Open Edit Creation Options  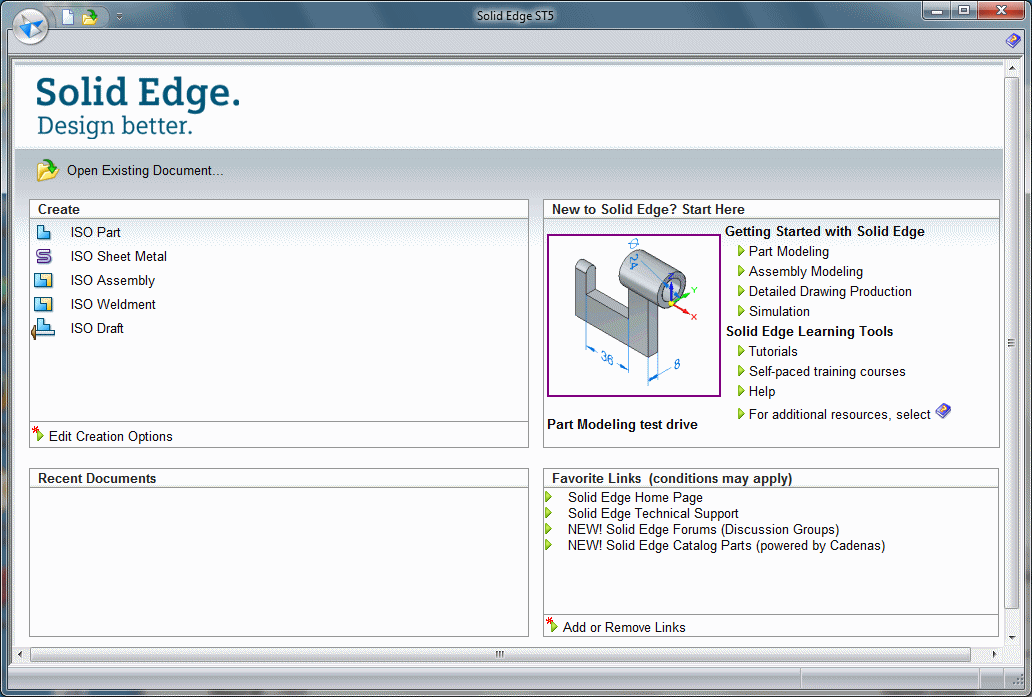[111, 436]
